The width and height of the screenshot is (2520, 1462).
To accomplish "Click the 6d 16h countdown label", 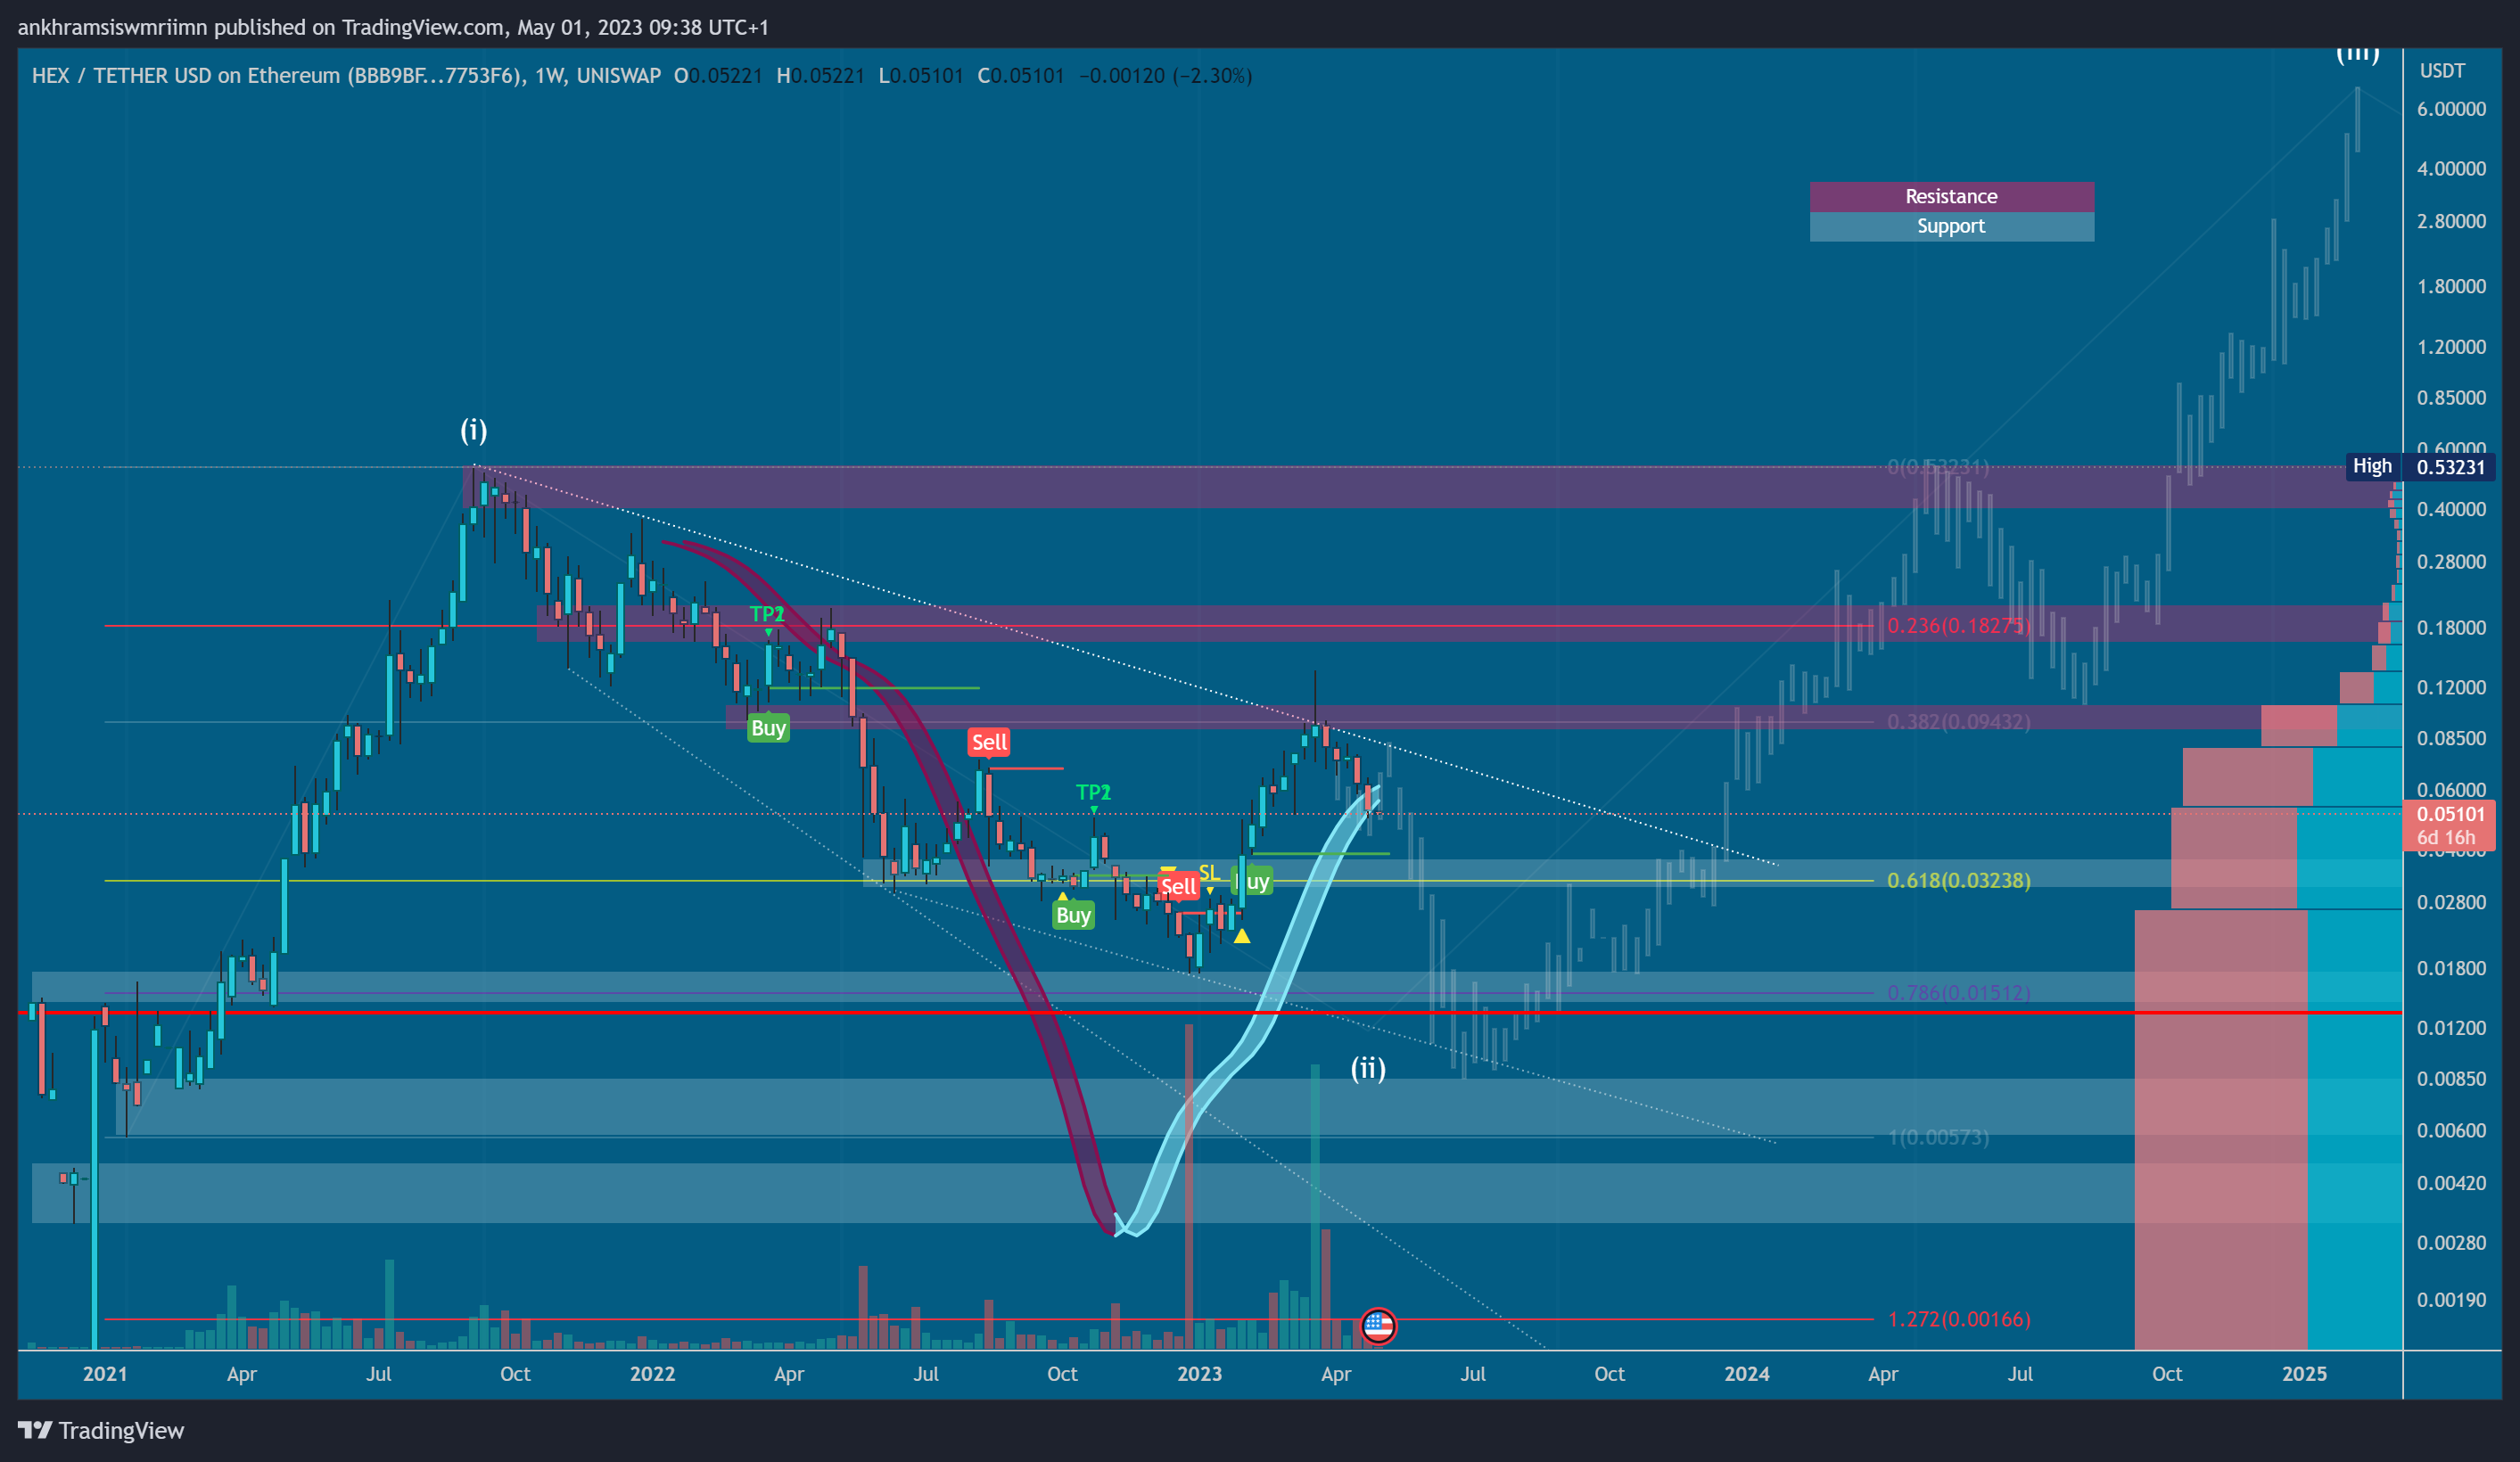I will point(2446,838).
